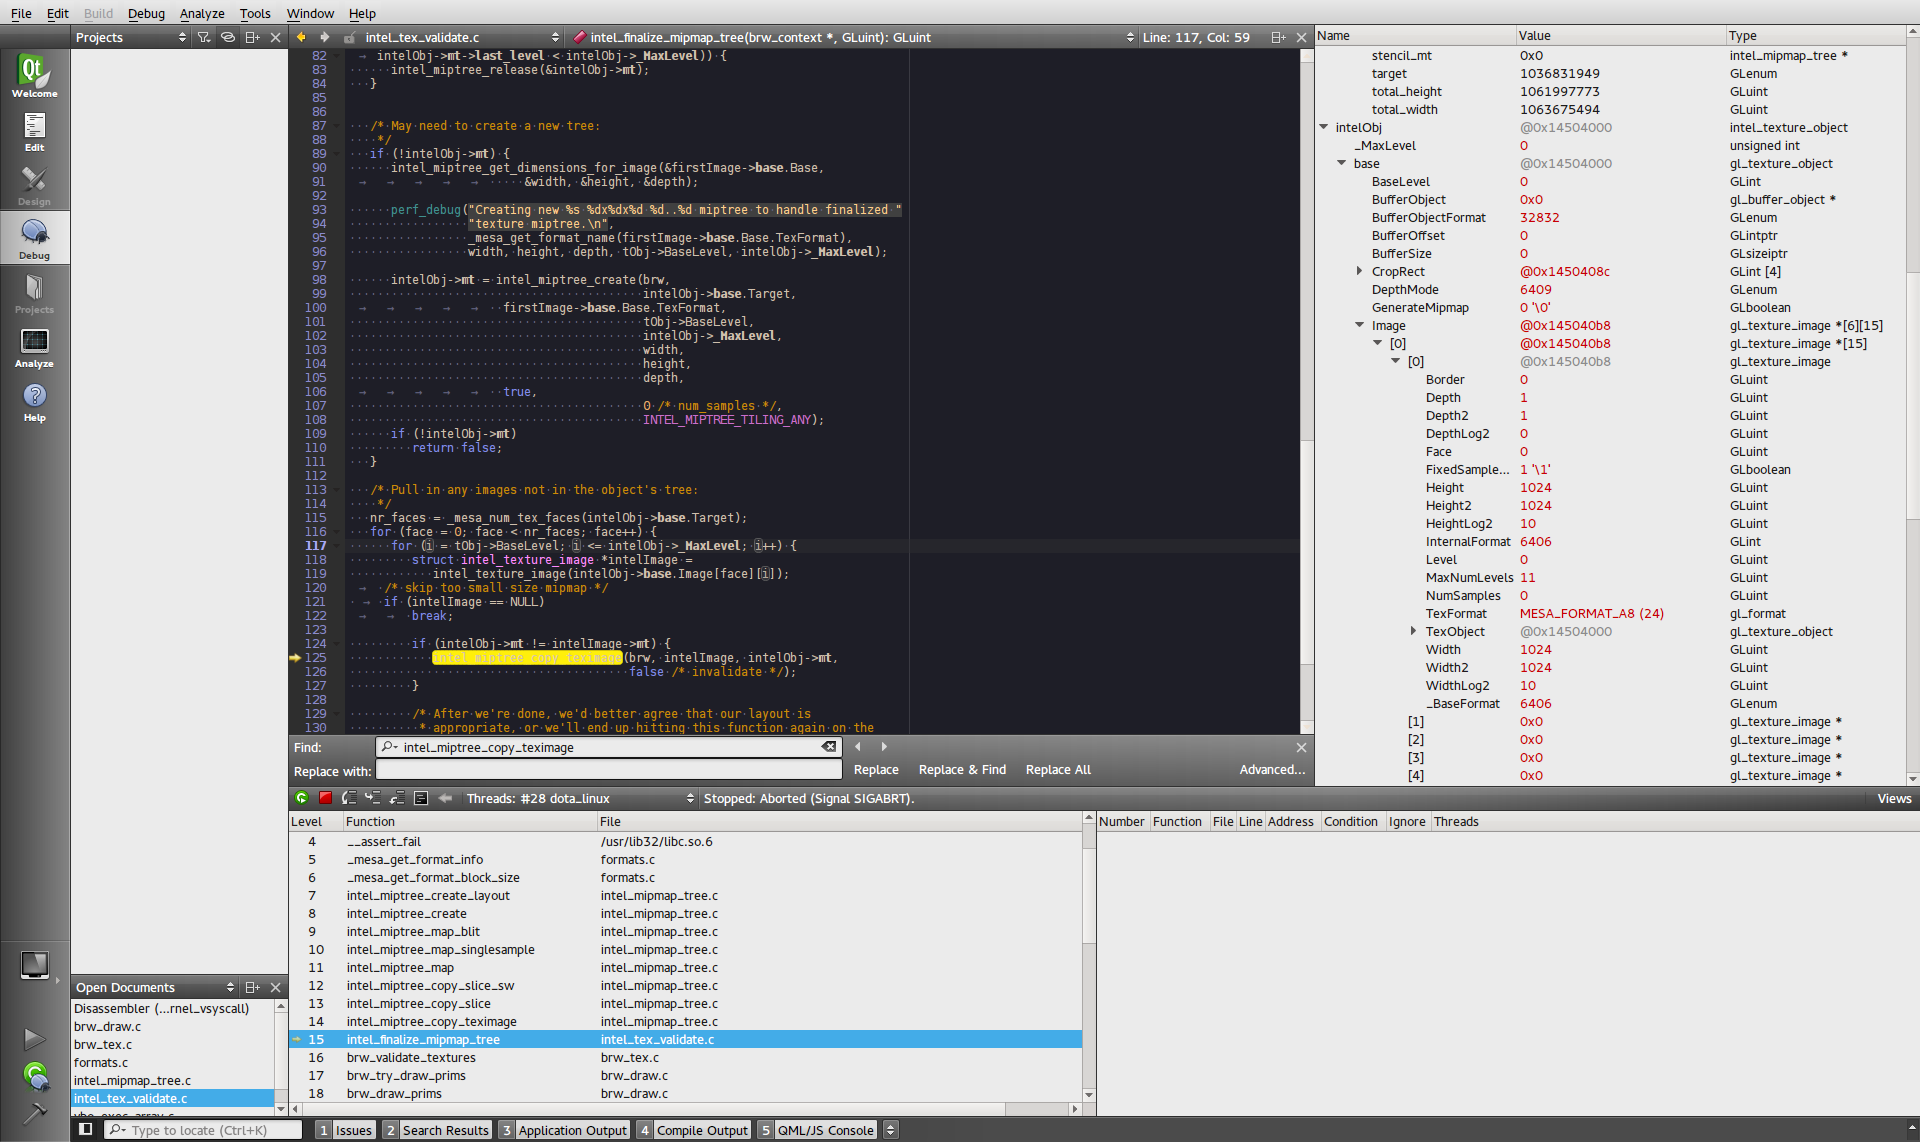Click the Continue debugging icon
1920x1142 pixels.
[x=301, y=798]
